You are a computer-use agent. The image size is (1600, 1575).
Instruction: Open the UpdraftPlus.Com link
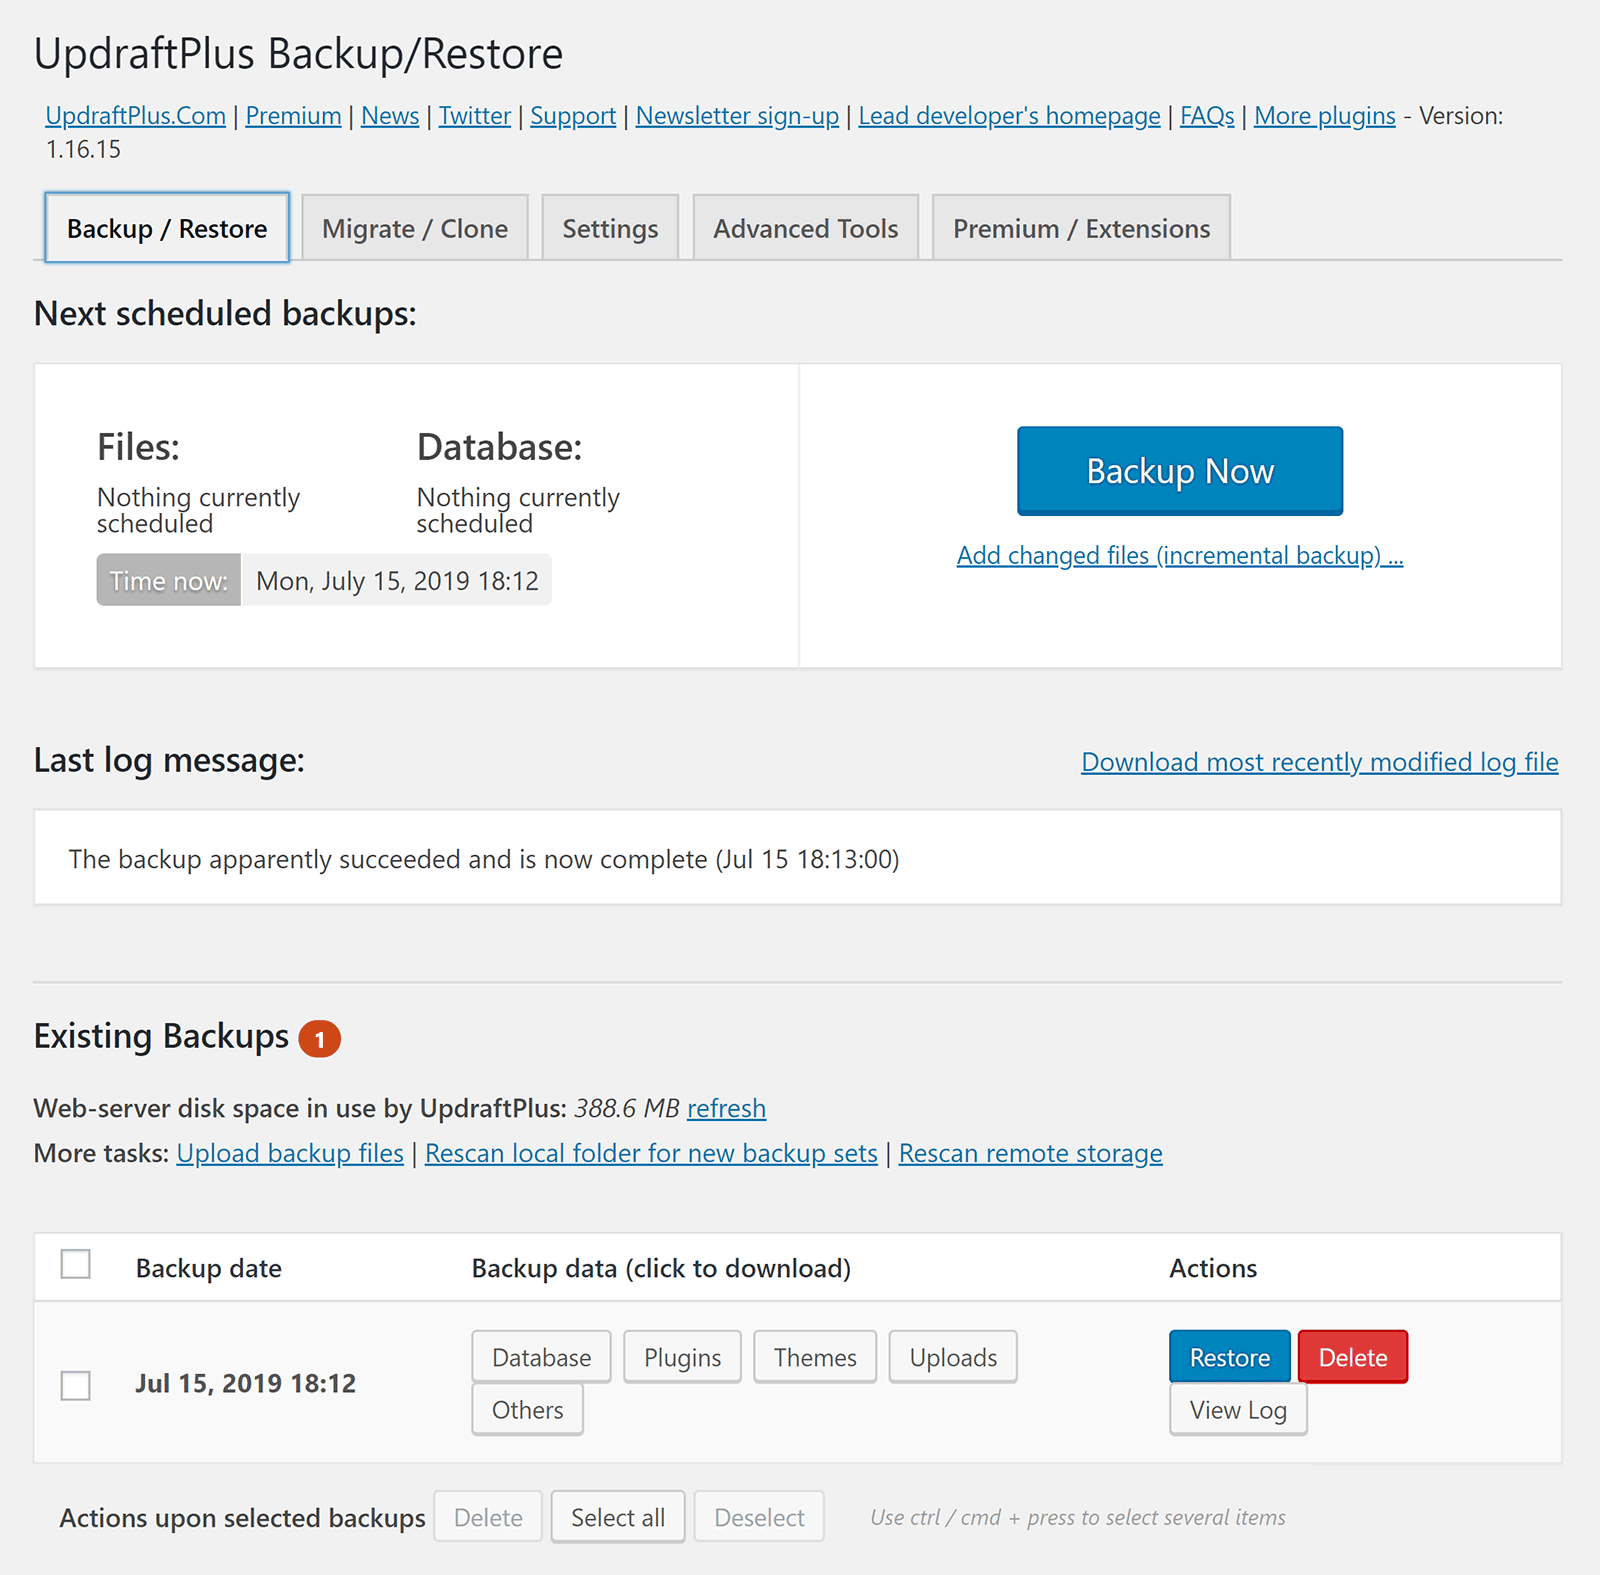coord(135,116)
